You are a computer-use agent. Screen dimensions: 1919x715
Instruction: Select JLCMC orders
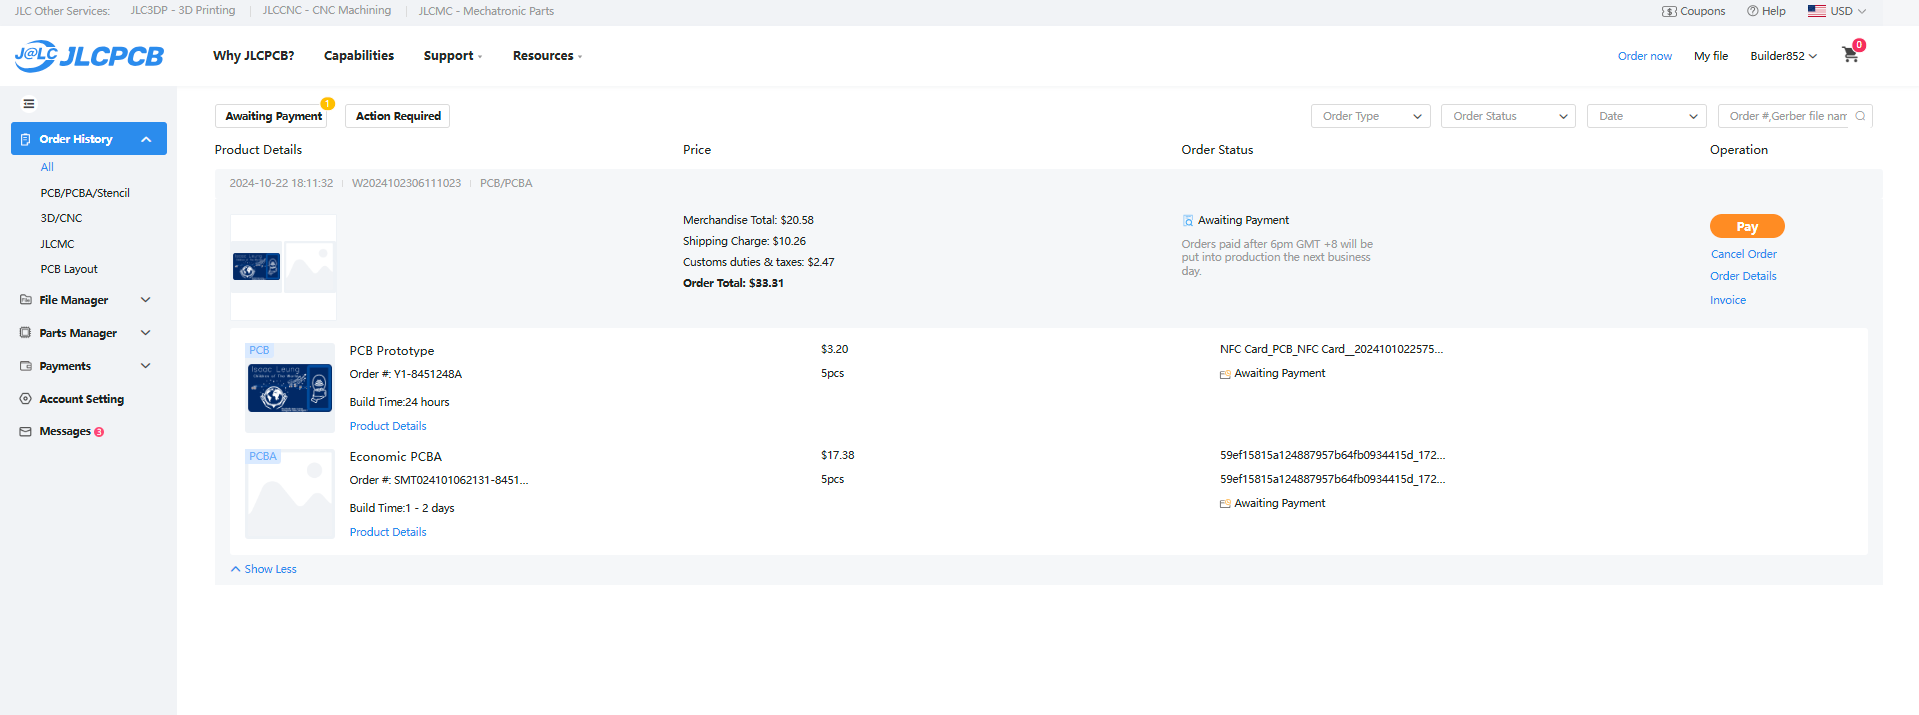point(57,244)
